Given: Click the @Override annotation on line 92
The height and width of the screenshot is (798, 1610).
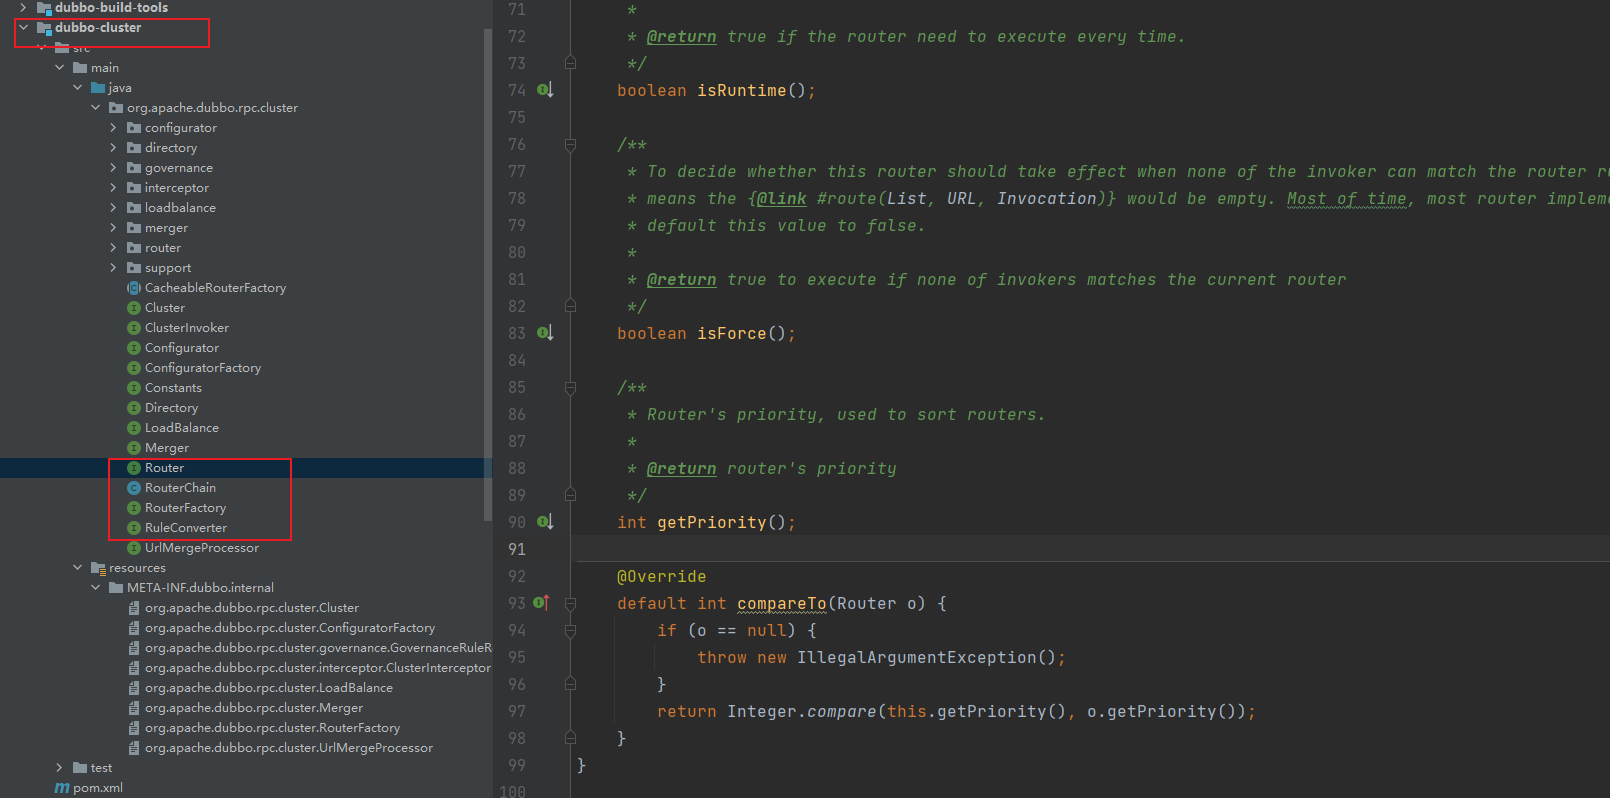Looking at the screenshot, I should 662,576.
